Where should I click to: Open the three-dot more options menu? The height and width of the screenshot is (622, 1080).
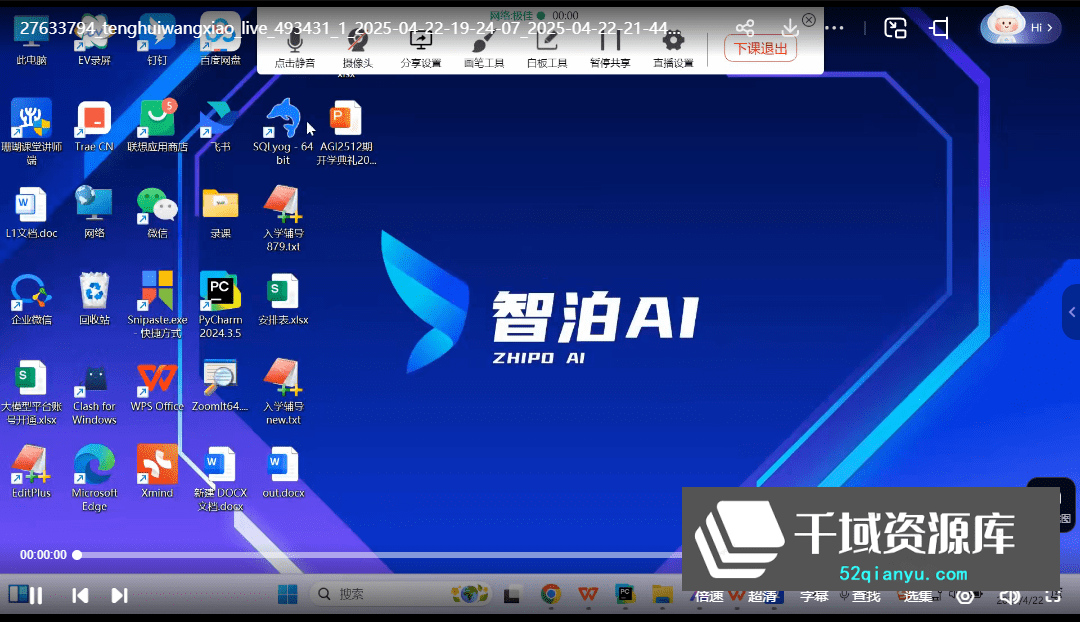tap(834, 28)
